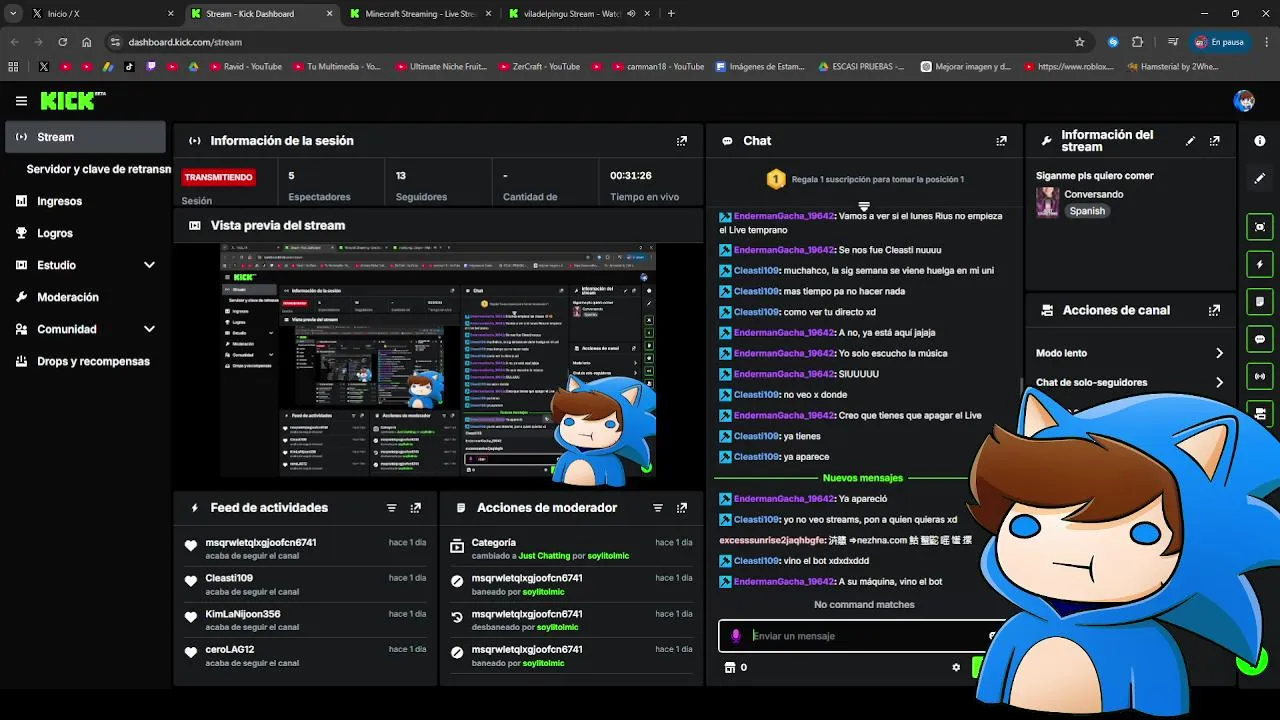Image resolution: width=1280 pixels, height=720 pixels.
Task: Open the Feed de actividades filter icon
Action: [392, 508]
